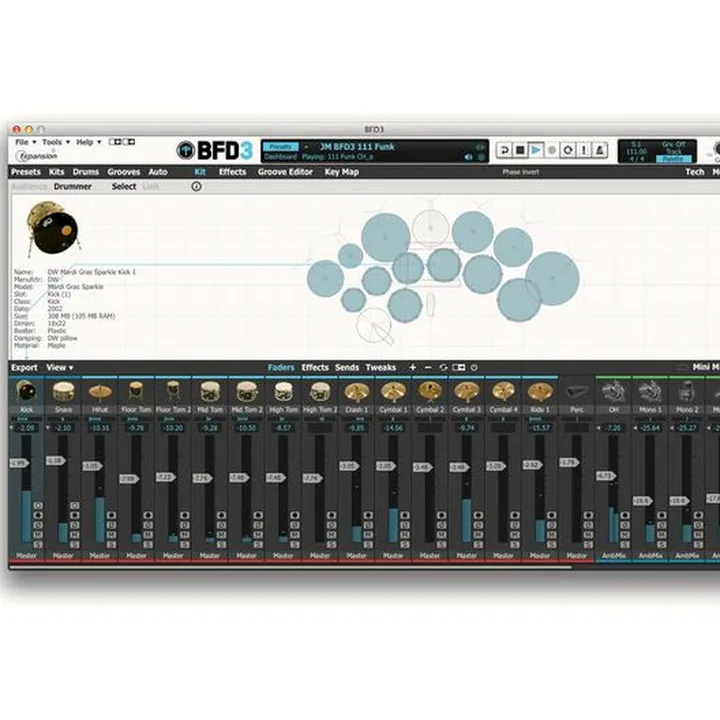Stop playback with the square stop button
Screen dimensions: 720x720
click(x=520, y=150)
